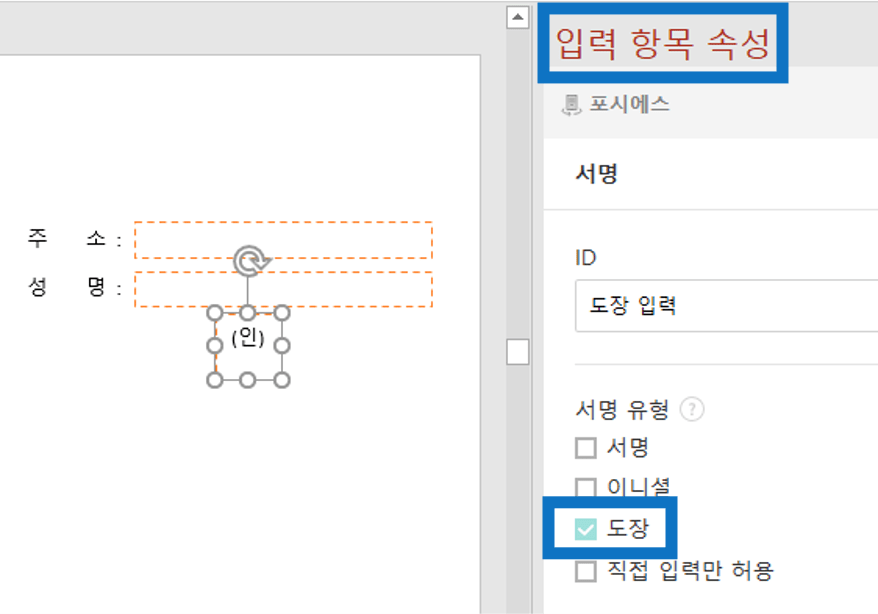Click the top-middle handle of the (인) field
The width and height of the screenshot is (878, 614).
(x=248, y=313)
